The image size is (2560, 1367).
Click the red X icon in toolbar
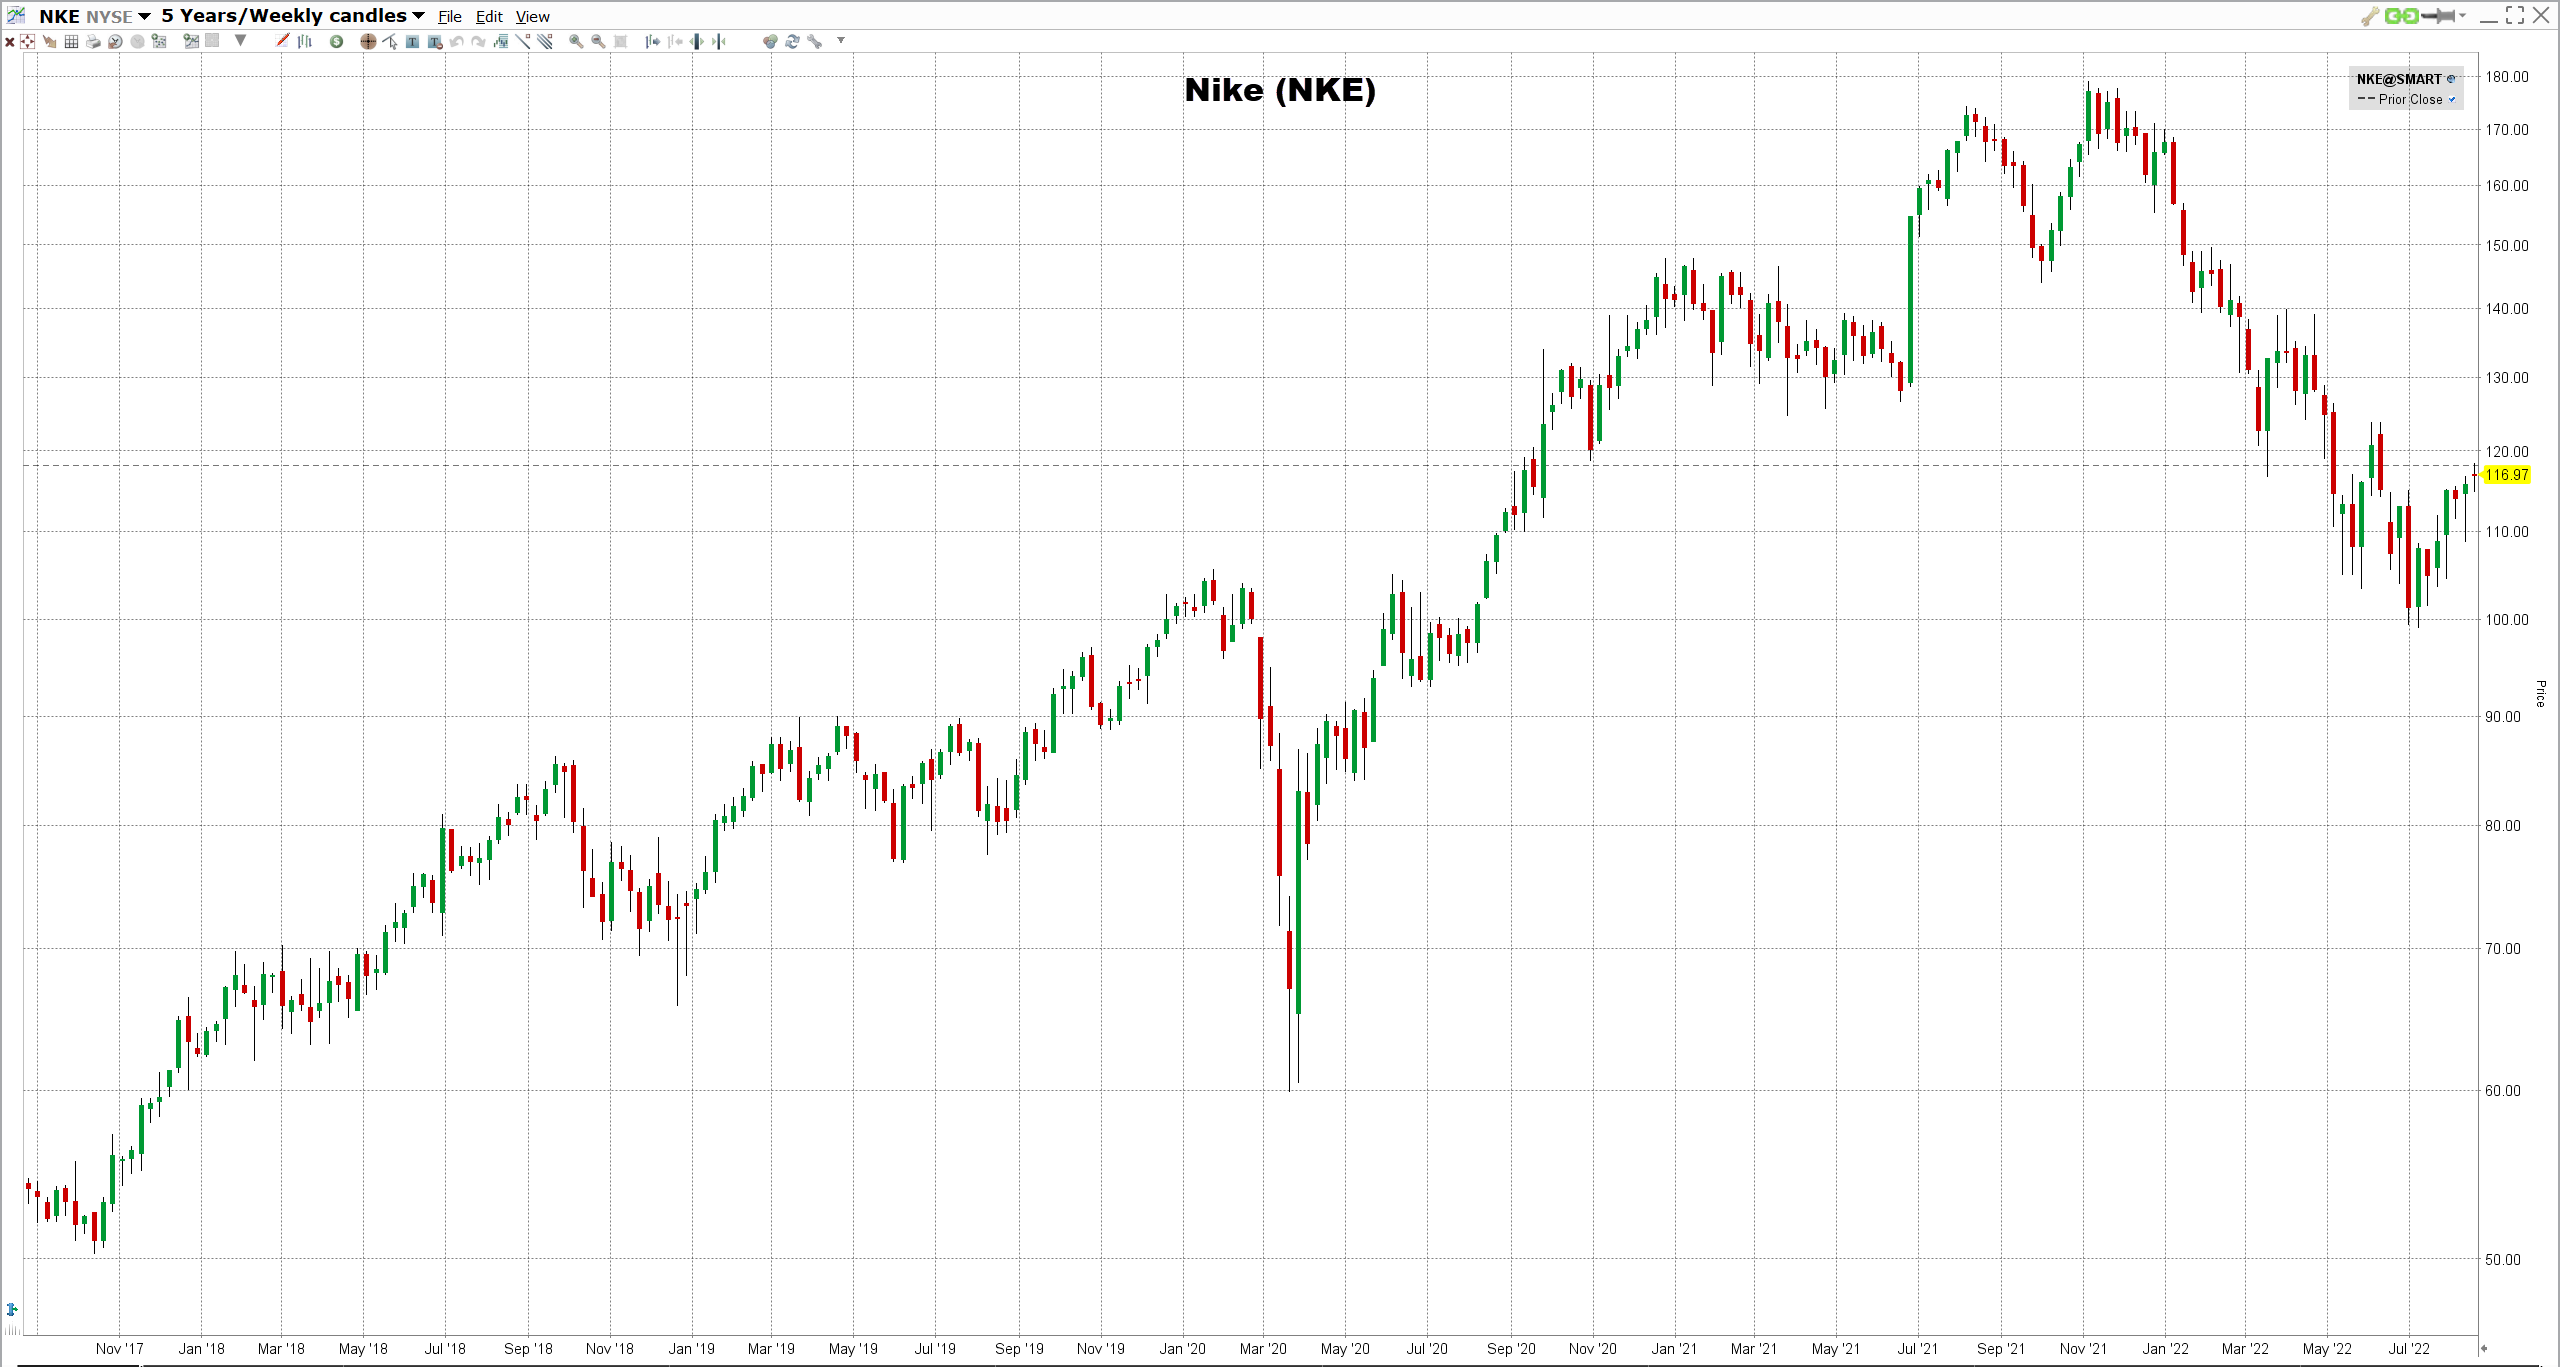(x=10, y=41)
